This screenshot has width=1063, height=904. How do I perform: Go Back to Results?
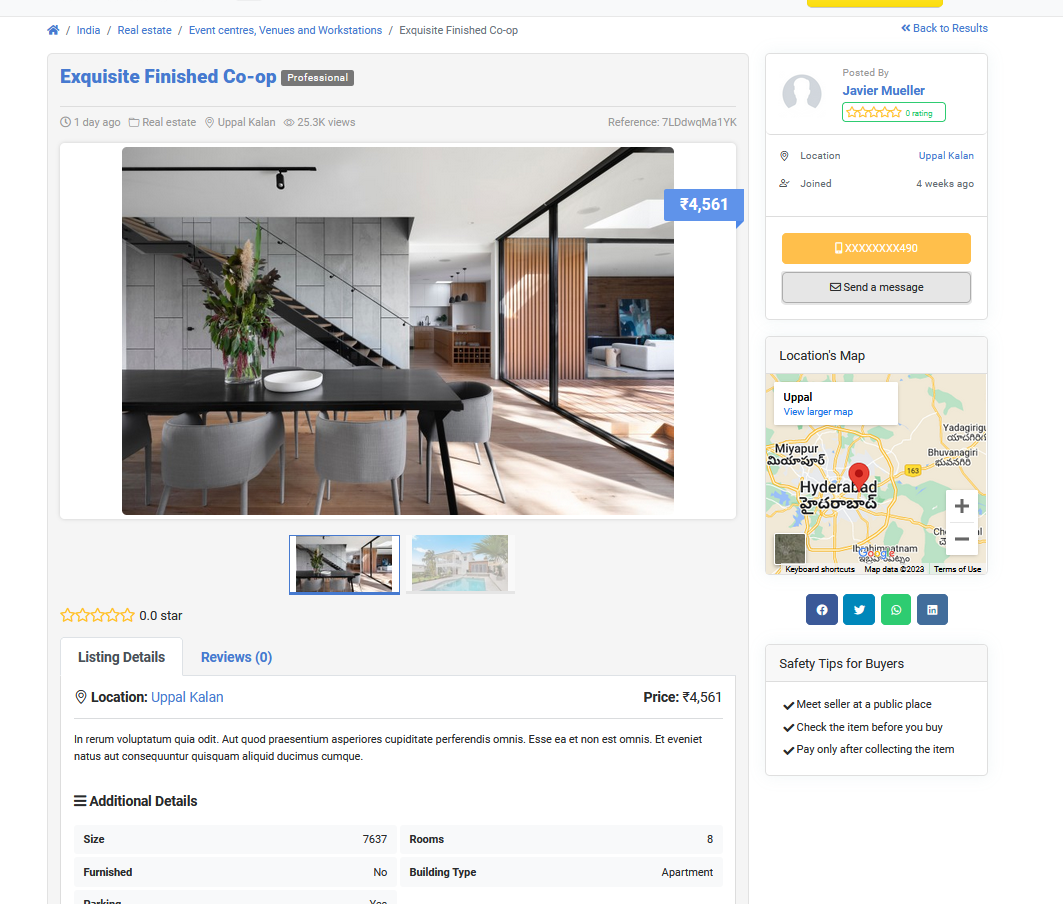(944, 28)
